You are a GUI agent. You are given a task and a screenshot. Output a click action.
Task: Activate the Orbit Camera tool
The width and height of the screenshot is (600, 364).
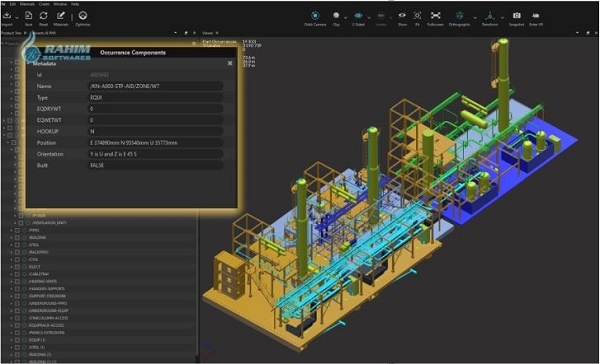click(x=315, y=15)
